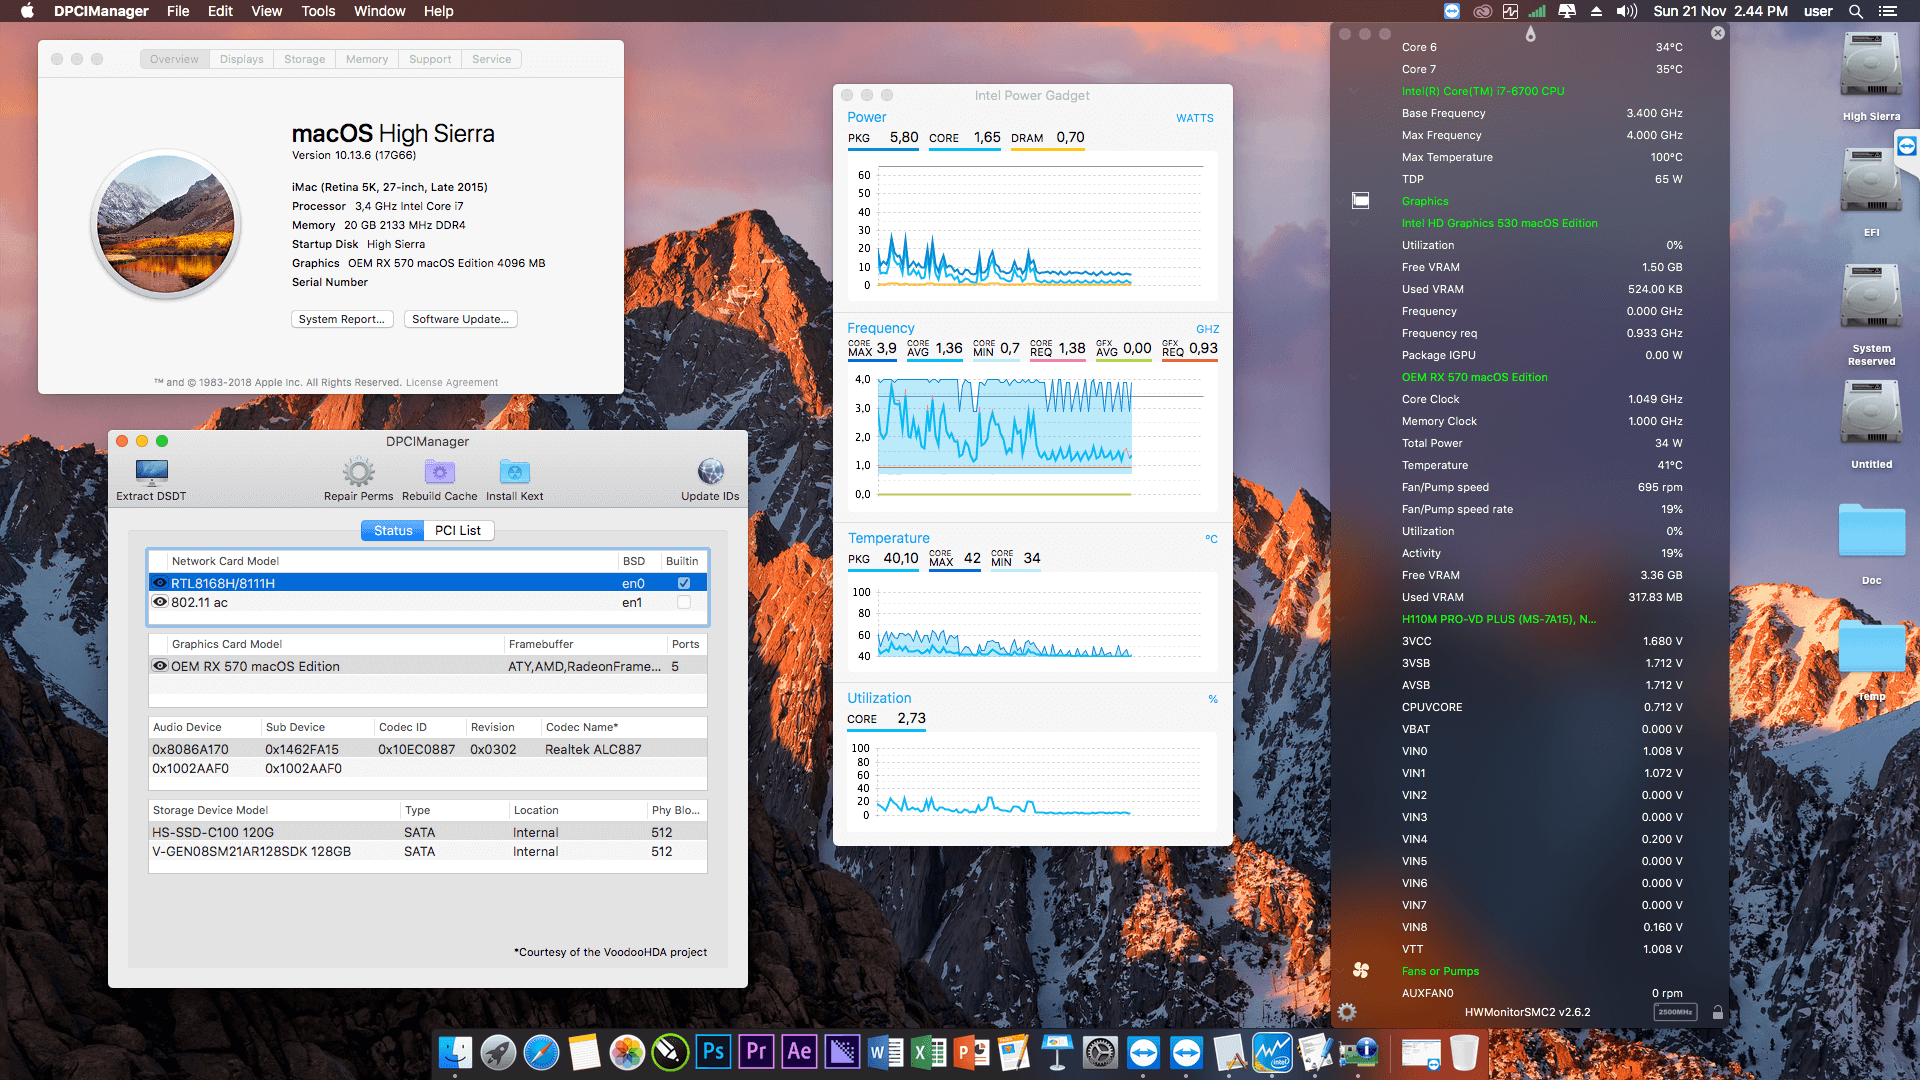Open Spotlight search in menu bar
Screen dimensions: 1920x1080
[x=1855, y=11]
